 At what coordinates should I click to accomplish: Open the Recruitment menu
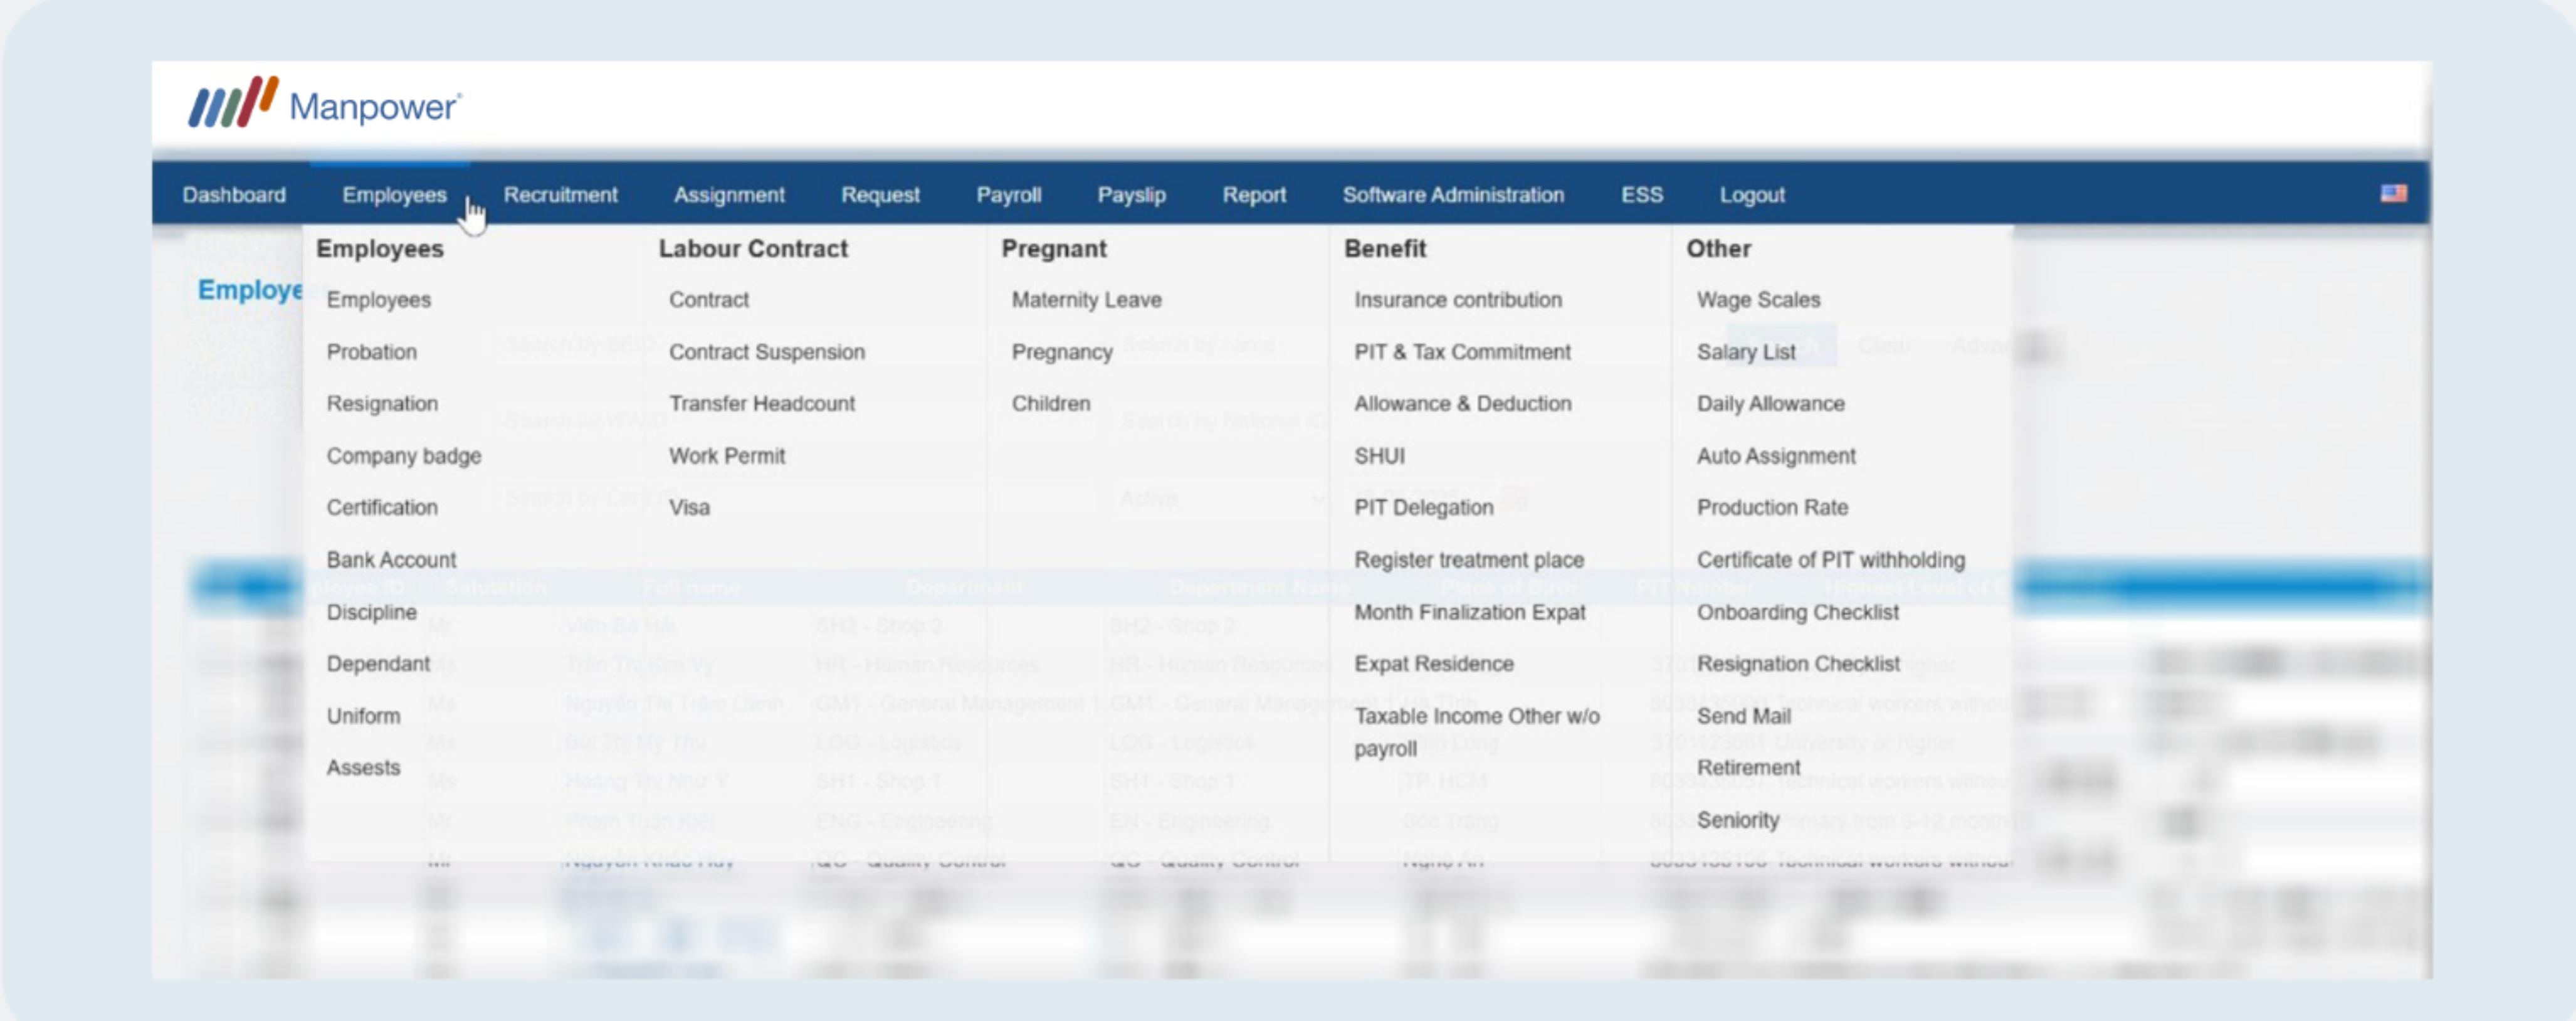coord(560,195)
